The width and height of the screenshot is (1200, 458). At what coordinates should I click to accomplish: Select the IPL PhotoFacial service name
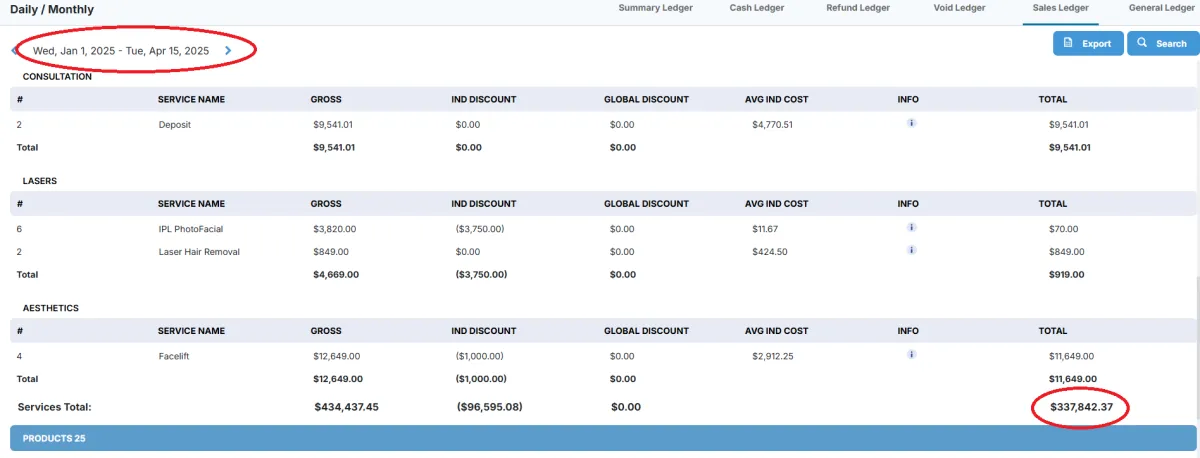point(192,229)
